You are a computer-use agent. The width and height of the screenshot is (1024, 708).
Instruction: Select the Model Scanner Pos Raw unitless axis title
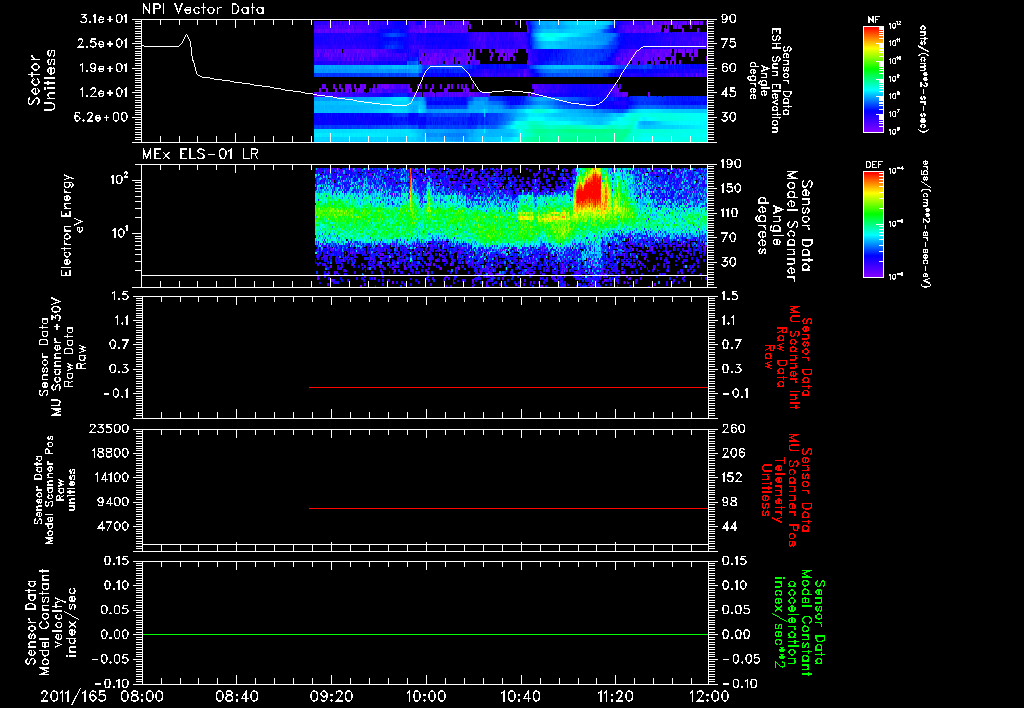tap(55, 490)
